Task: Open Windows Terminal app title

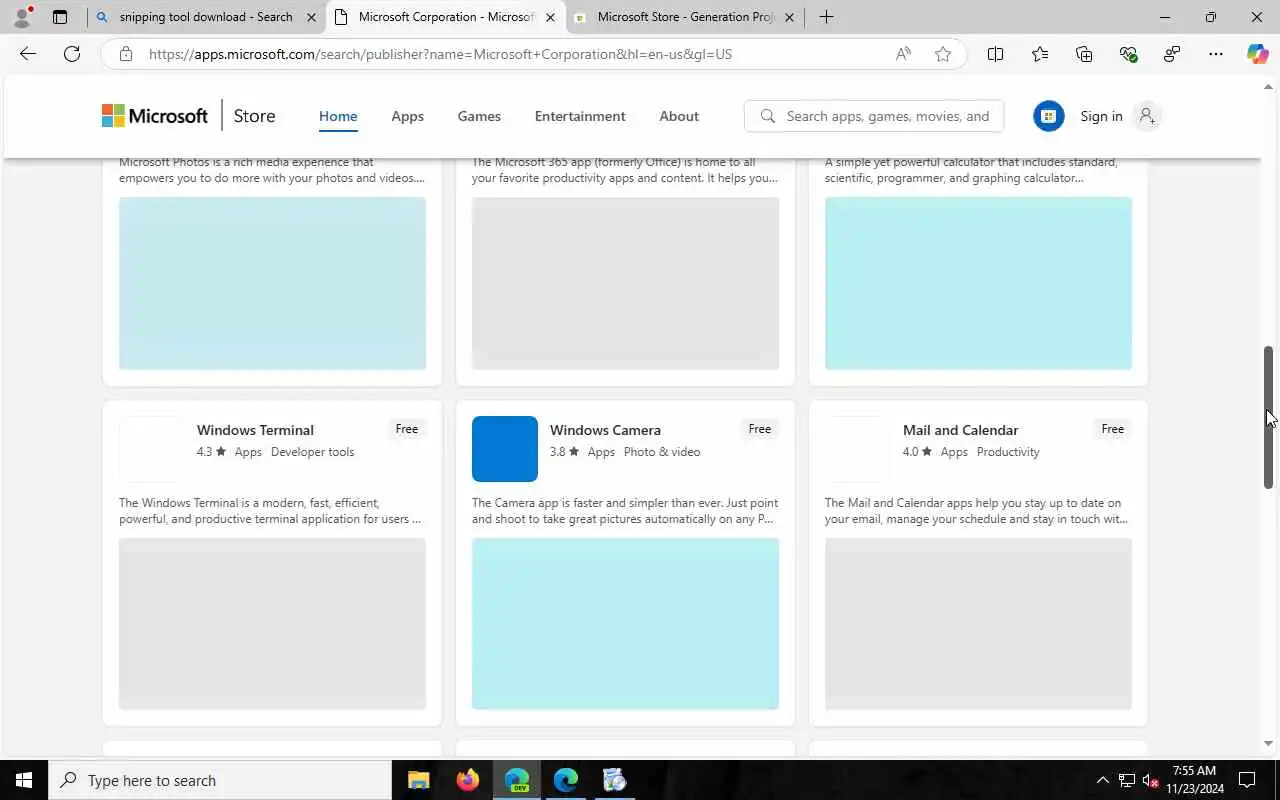Action: [255, 430]
